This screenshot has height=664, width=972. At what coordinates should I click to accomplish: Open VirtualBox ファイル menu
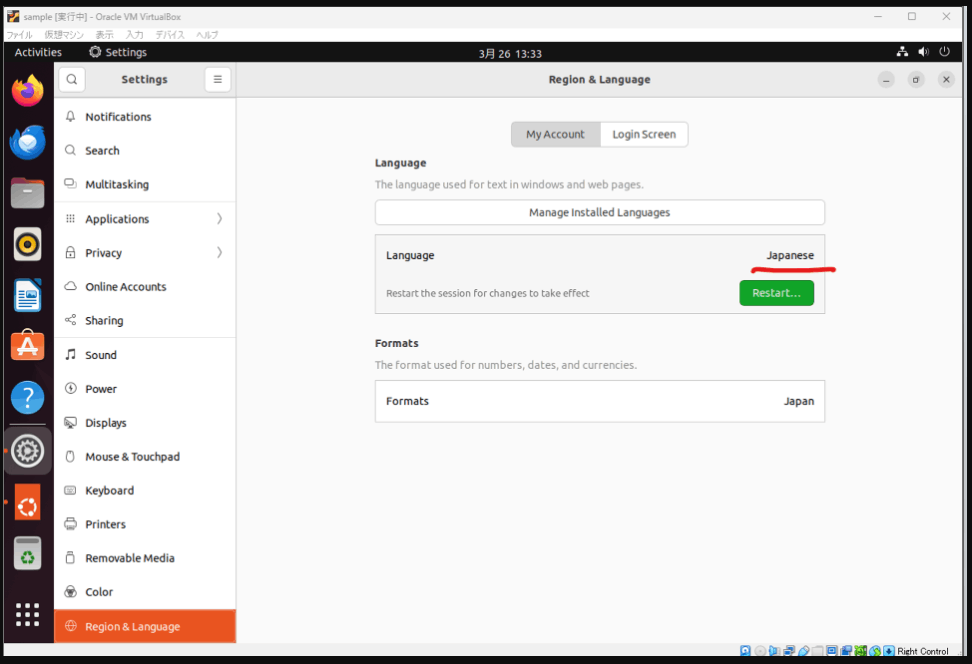click(19, 35)
